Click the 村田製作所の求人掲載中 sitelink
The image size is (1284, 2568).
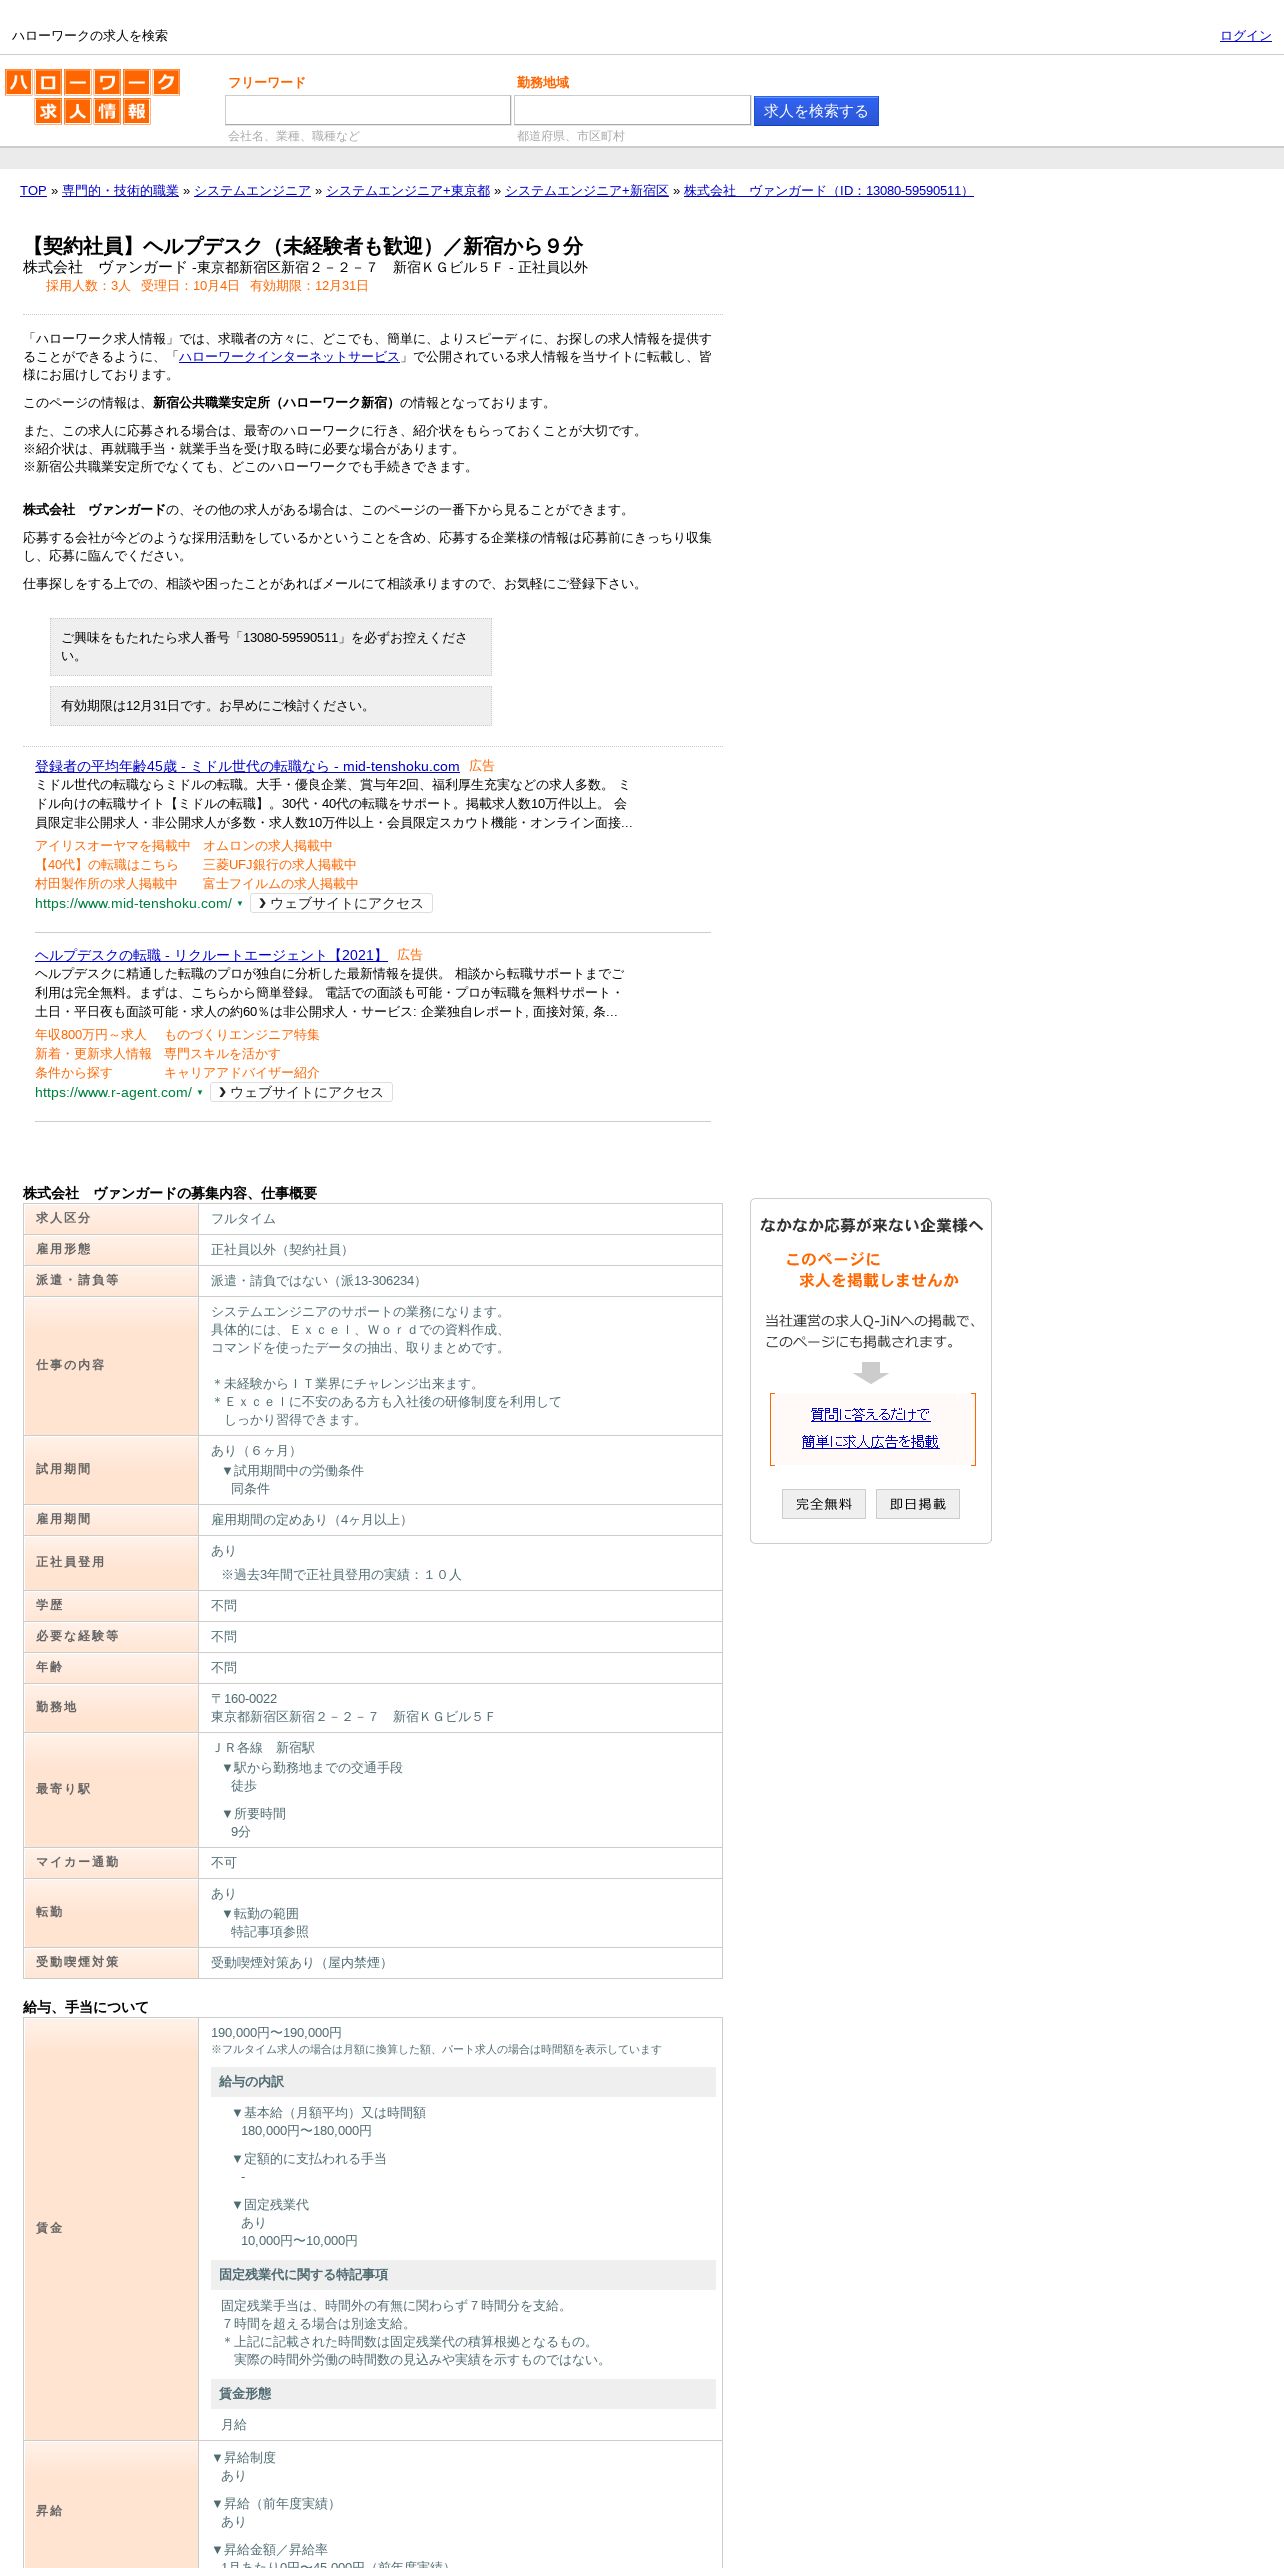[106, 884]
